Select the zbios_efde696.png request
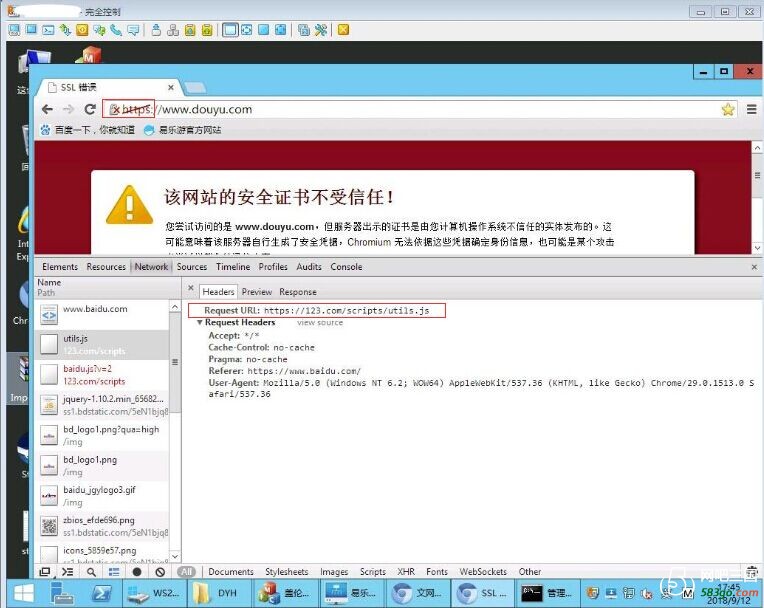 (x=102, y=526)
